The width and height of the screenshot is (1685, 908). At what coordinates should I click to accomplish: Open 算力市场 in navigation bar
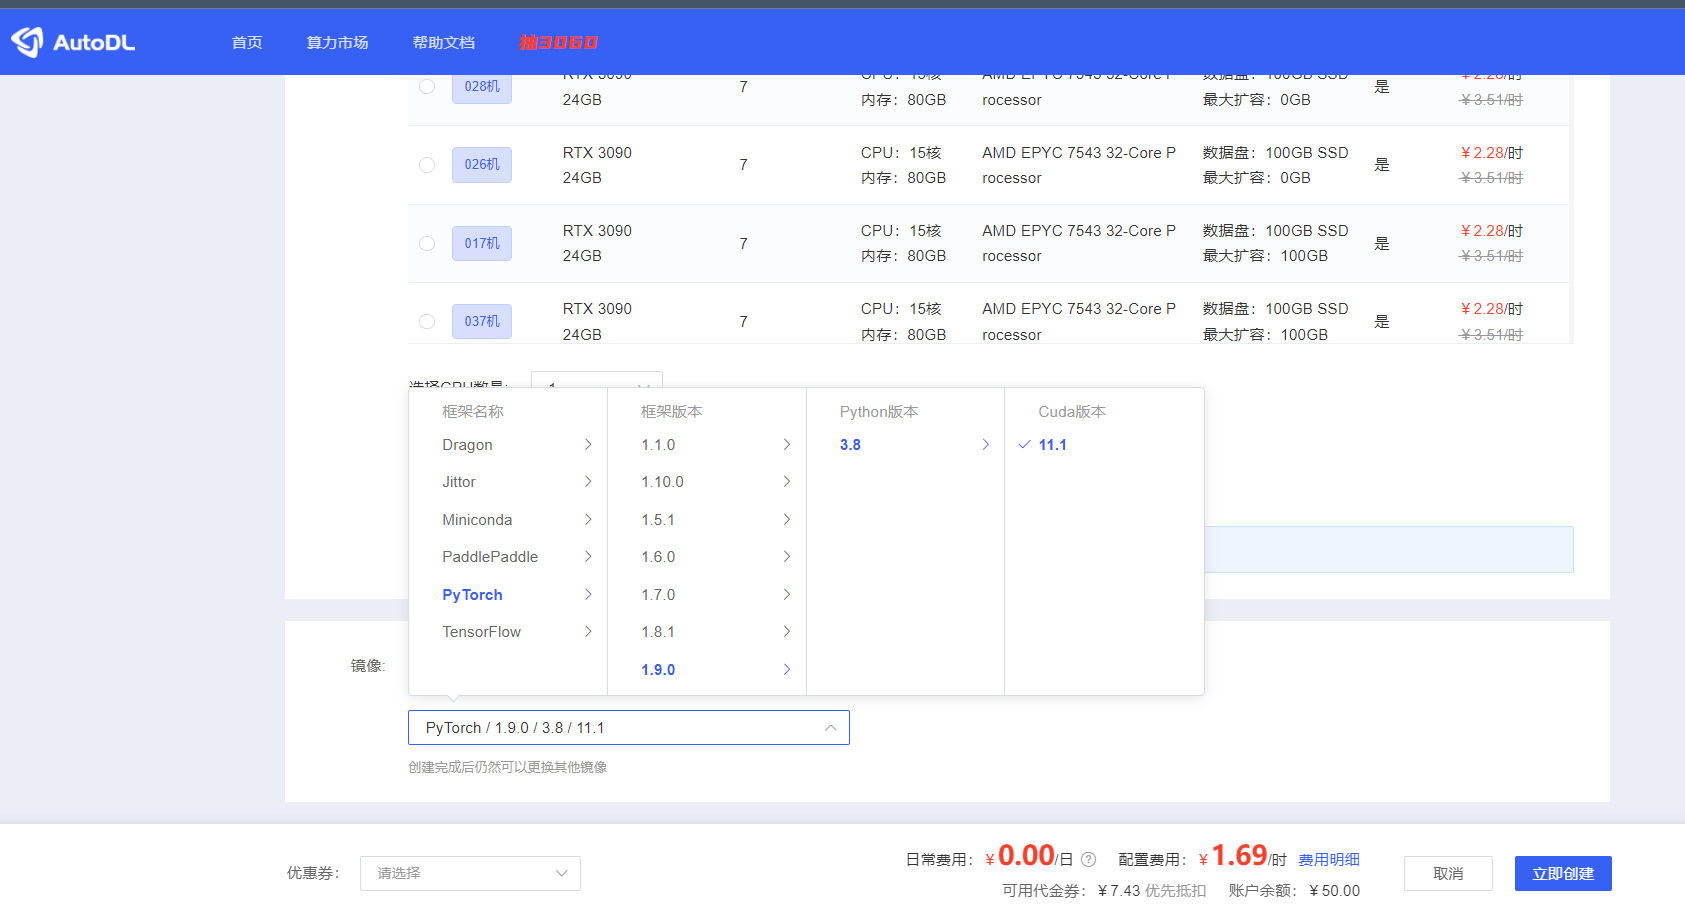(337, 42)
